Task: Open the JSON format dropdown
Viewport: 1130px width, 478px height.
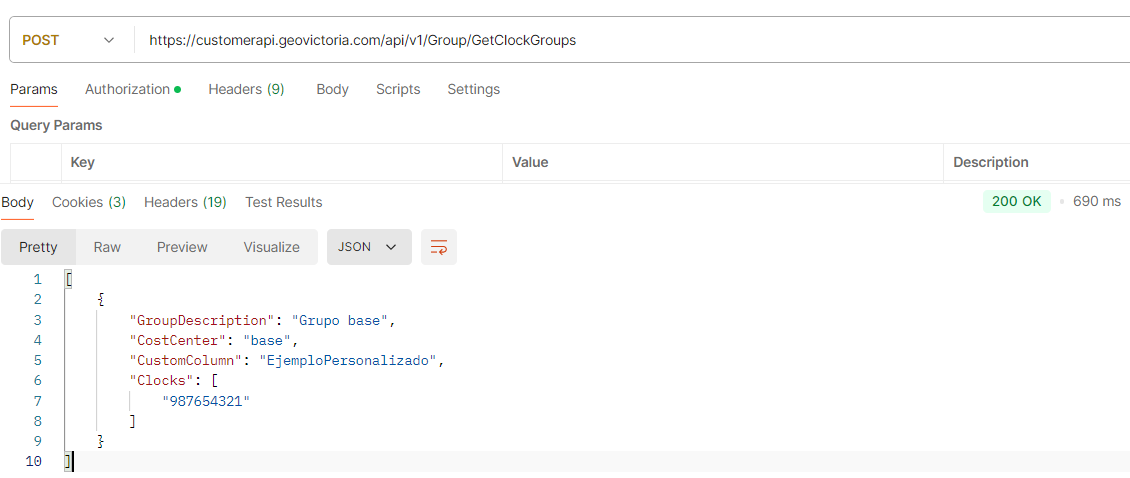Action: coord(368,247)
